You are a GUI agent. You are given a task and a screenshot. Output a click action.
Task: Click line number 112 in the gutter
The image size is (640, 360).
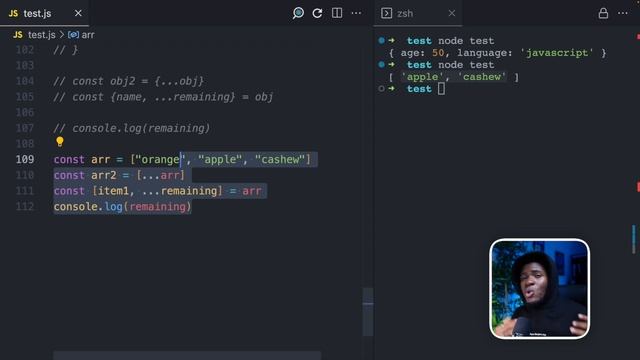(x=24, y=207)
